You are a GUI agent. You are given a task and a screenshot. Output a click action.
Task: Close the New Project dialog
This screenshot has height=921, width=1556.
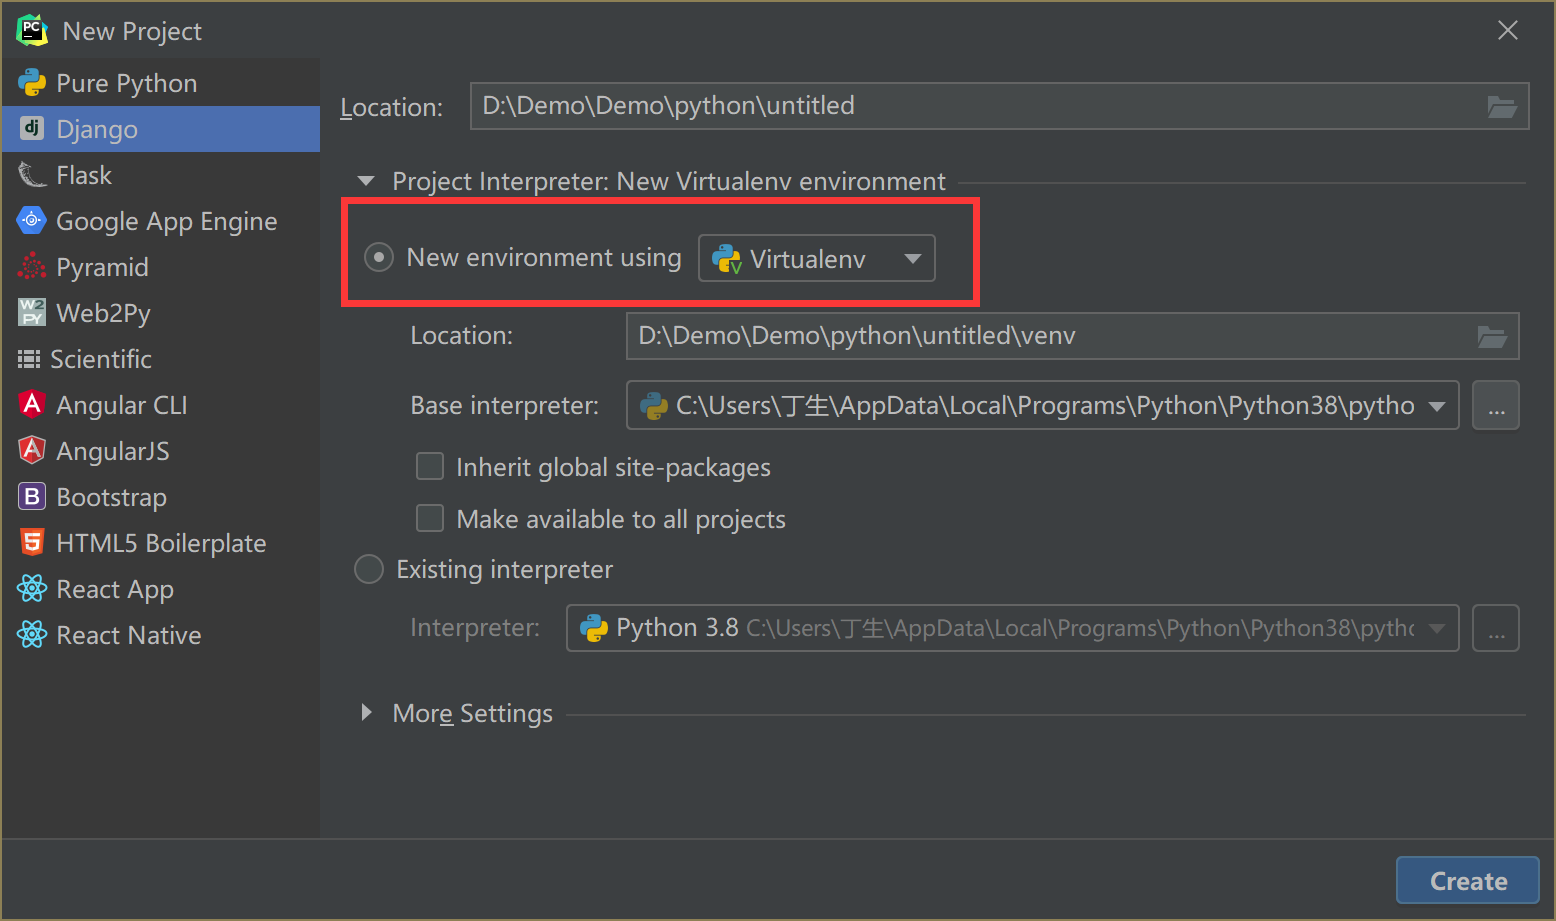point(1508,31)
